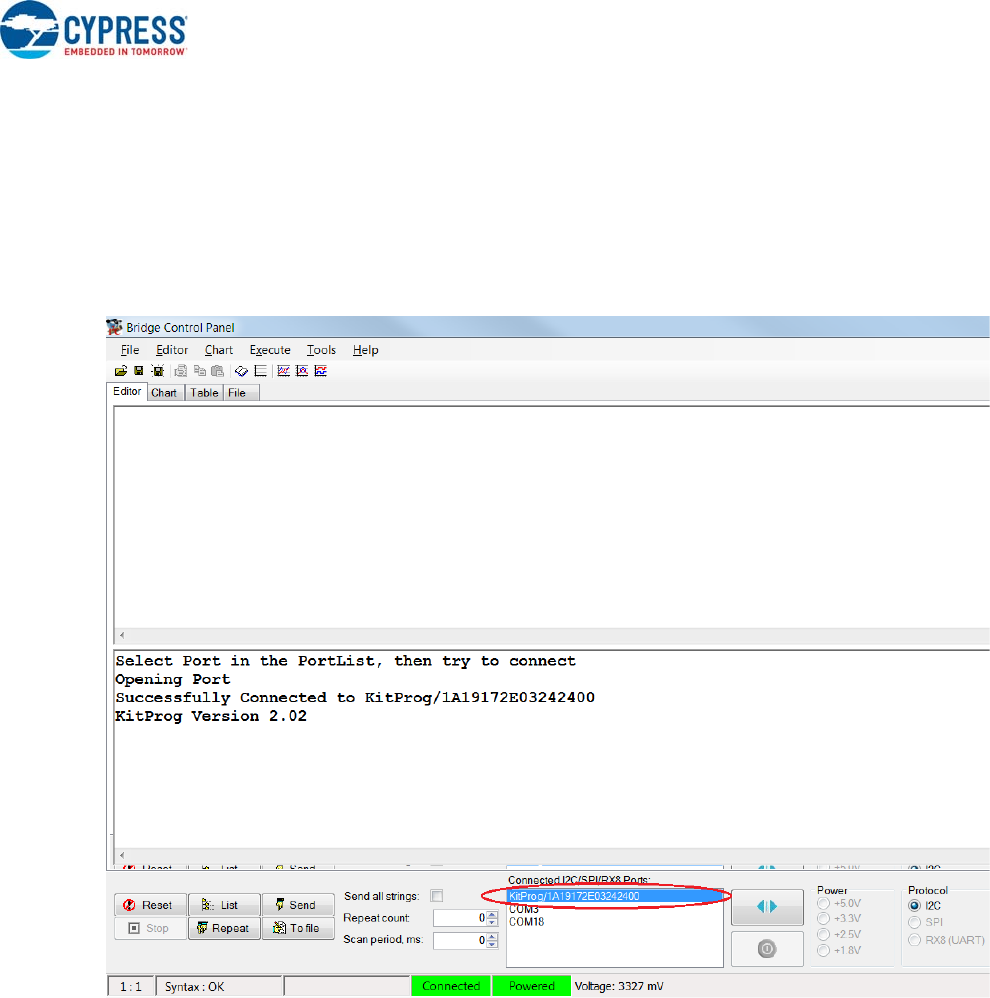Select COM18 in the port list
Image resolution: width=990 pixels, height=998 pixels.
click(526, 922)
